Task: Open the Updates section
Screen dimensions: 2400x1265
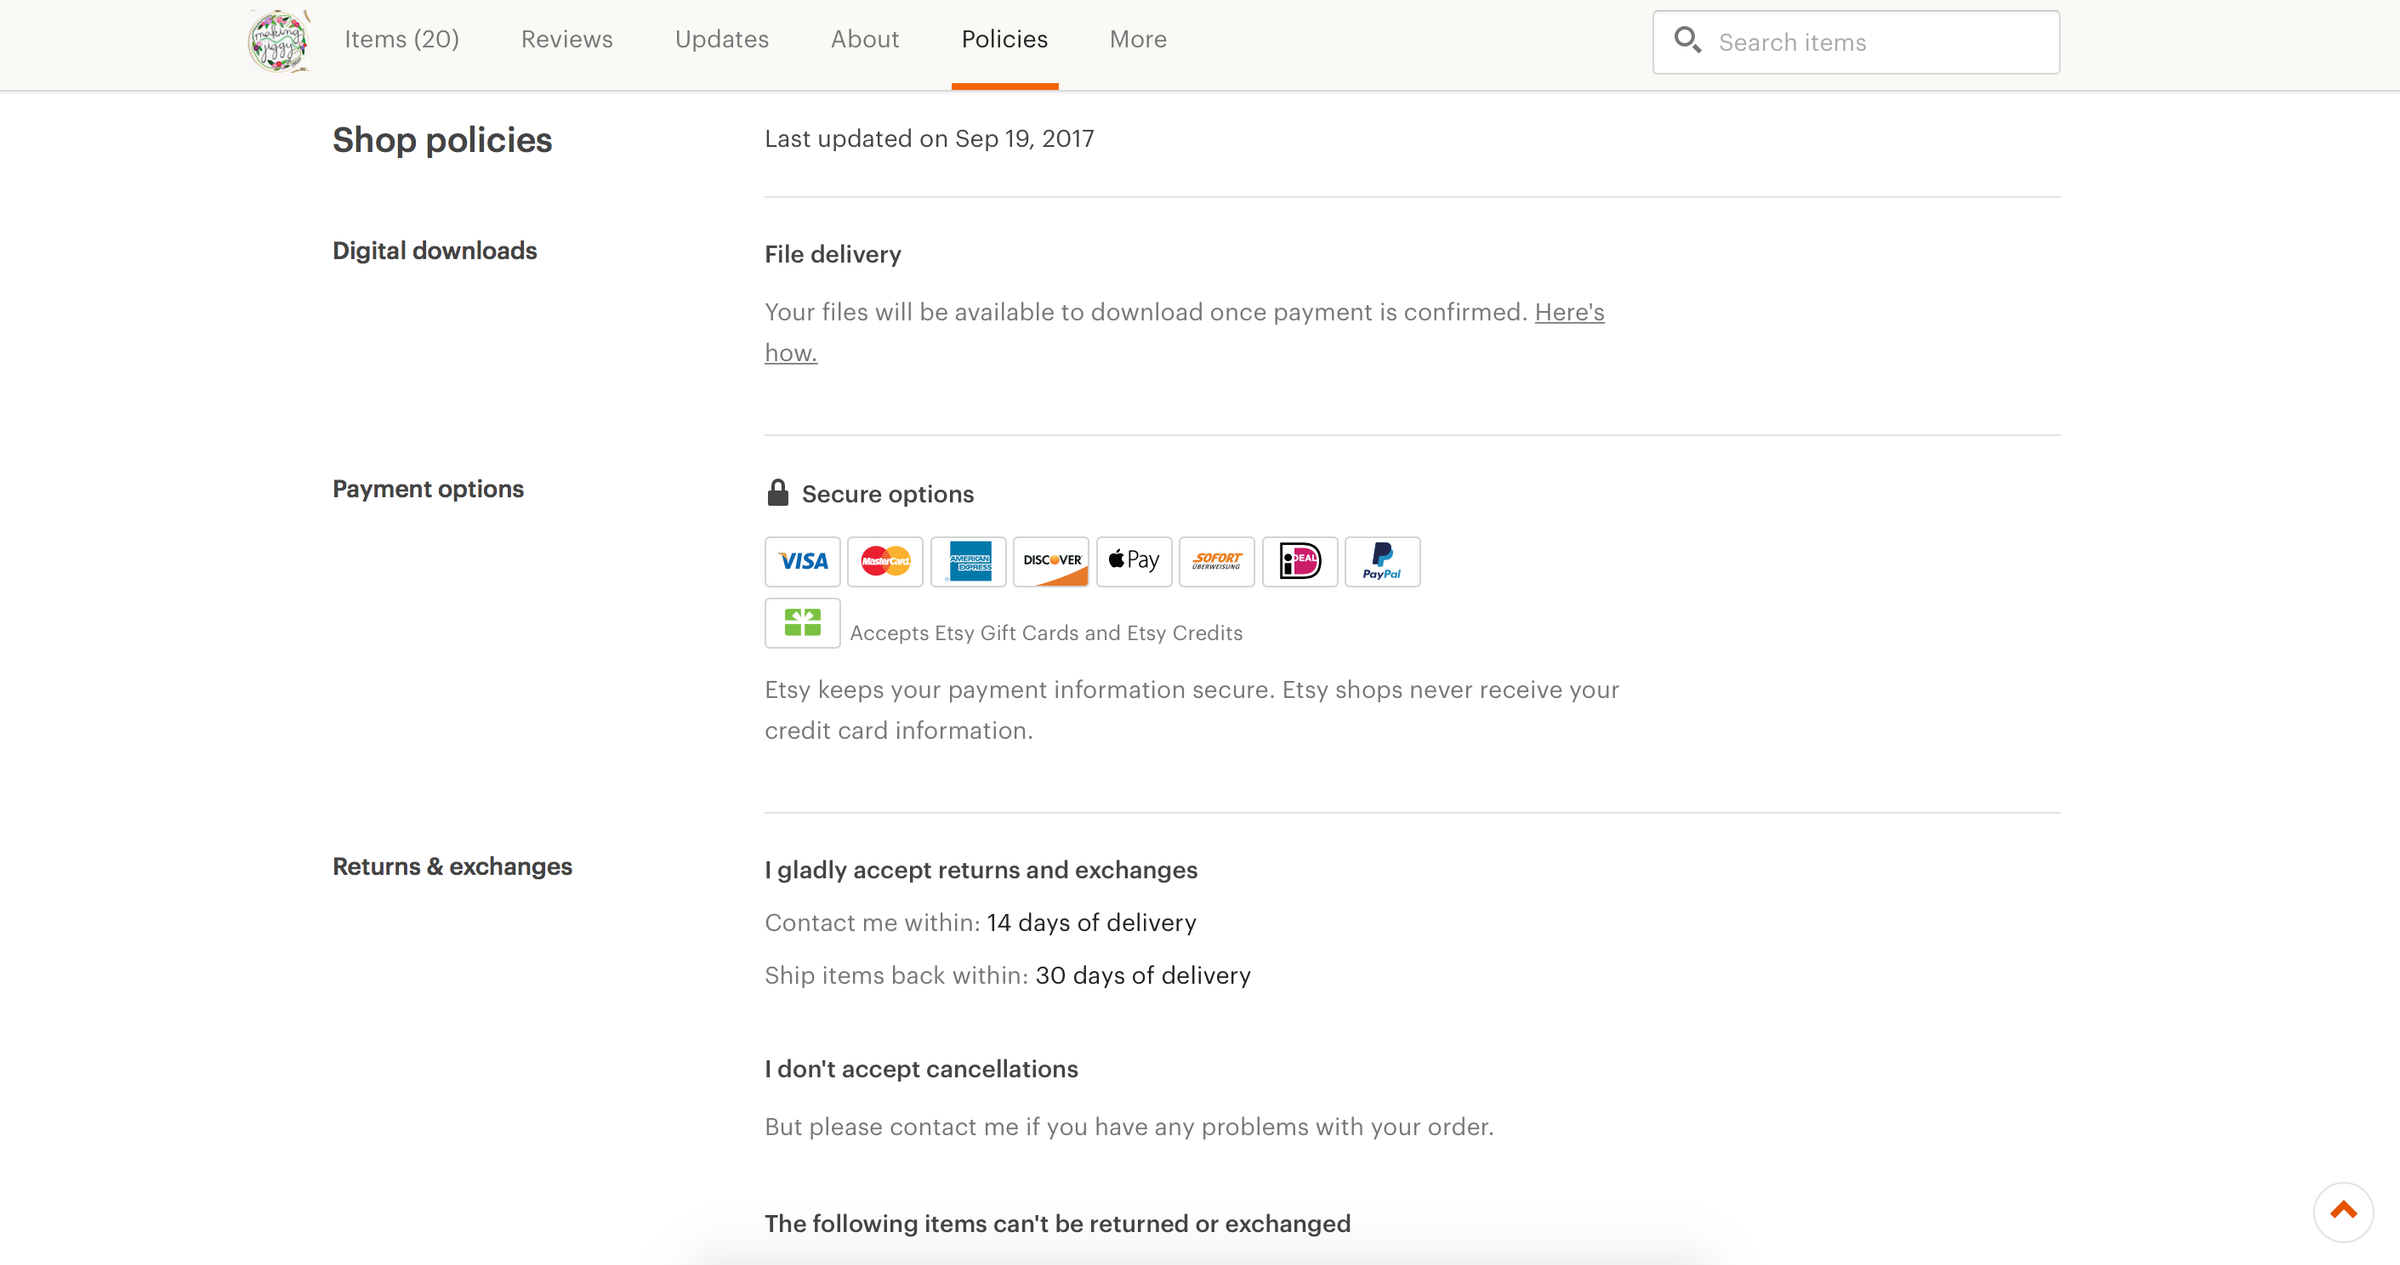Action: pos(721,39)
